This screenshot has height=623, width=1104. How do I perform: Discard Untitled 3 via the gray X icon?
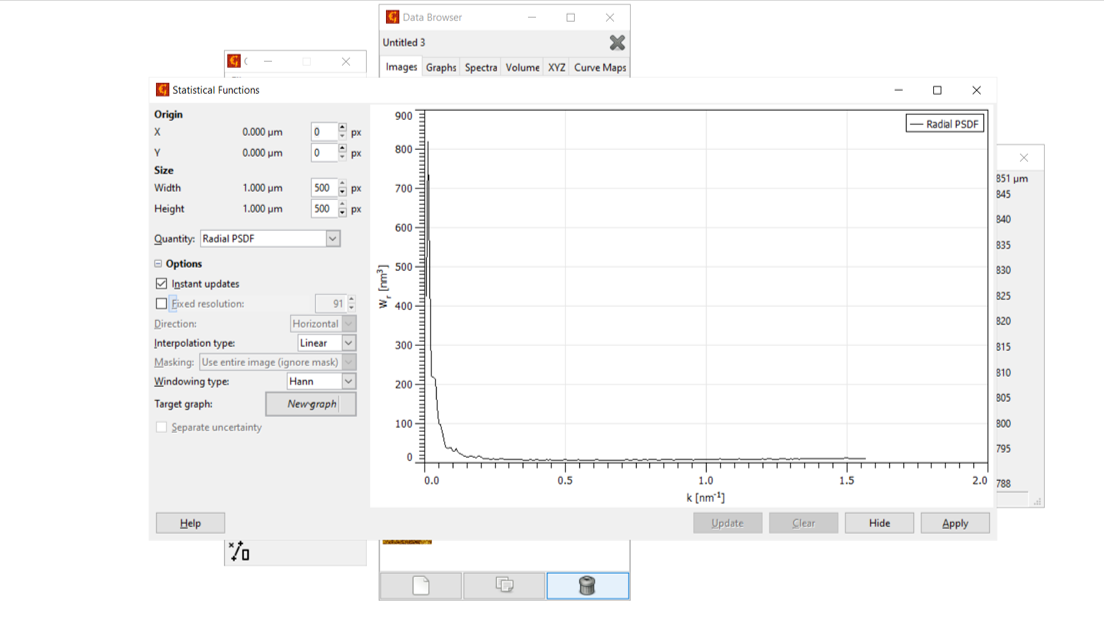click(x=617, y=42)
